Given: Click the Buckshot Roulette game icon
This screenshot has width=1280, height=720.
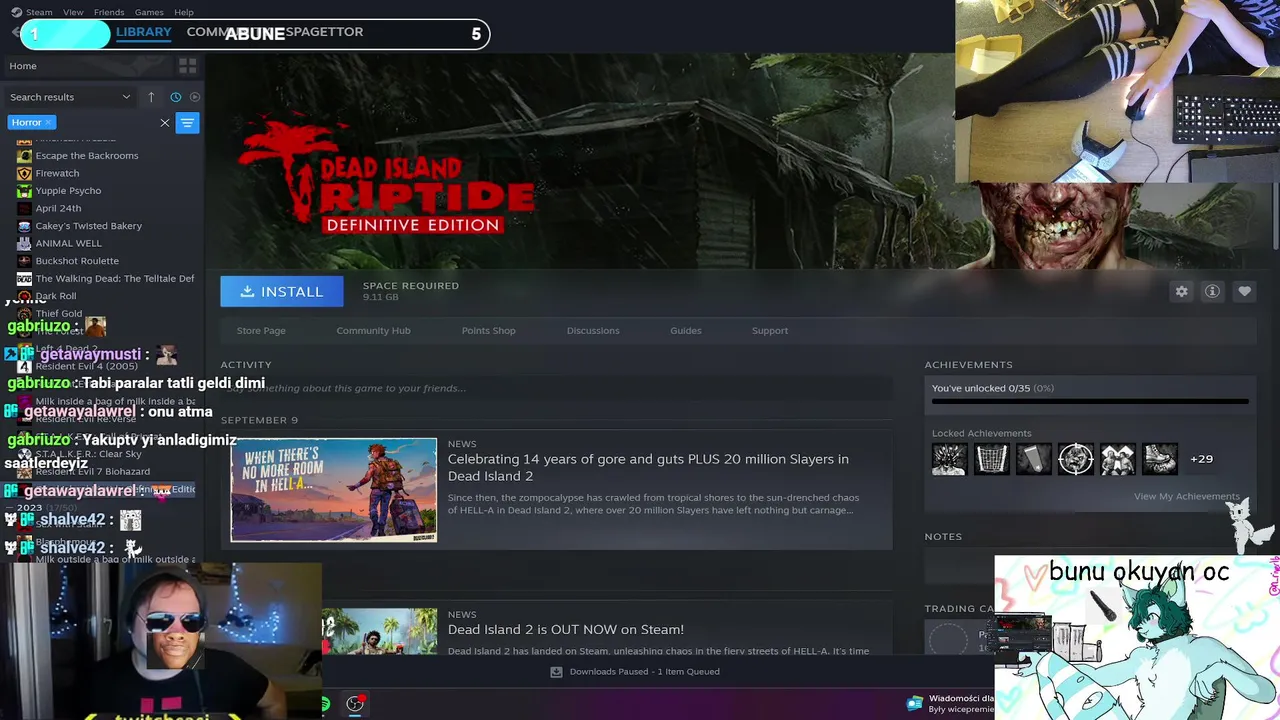Looking at the screenshot, I should (24, 260).
